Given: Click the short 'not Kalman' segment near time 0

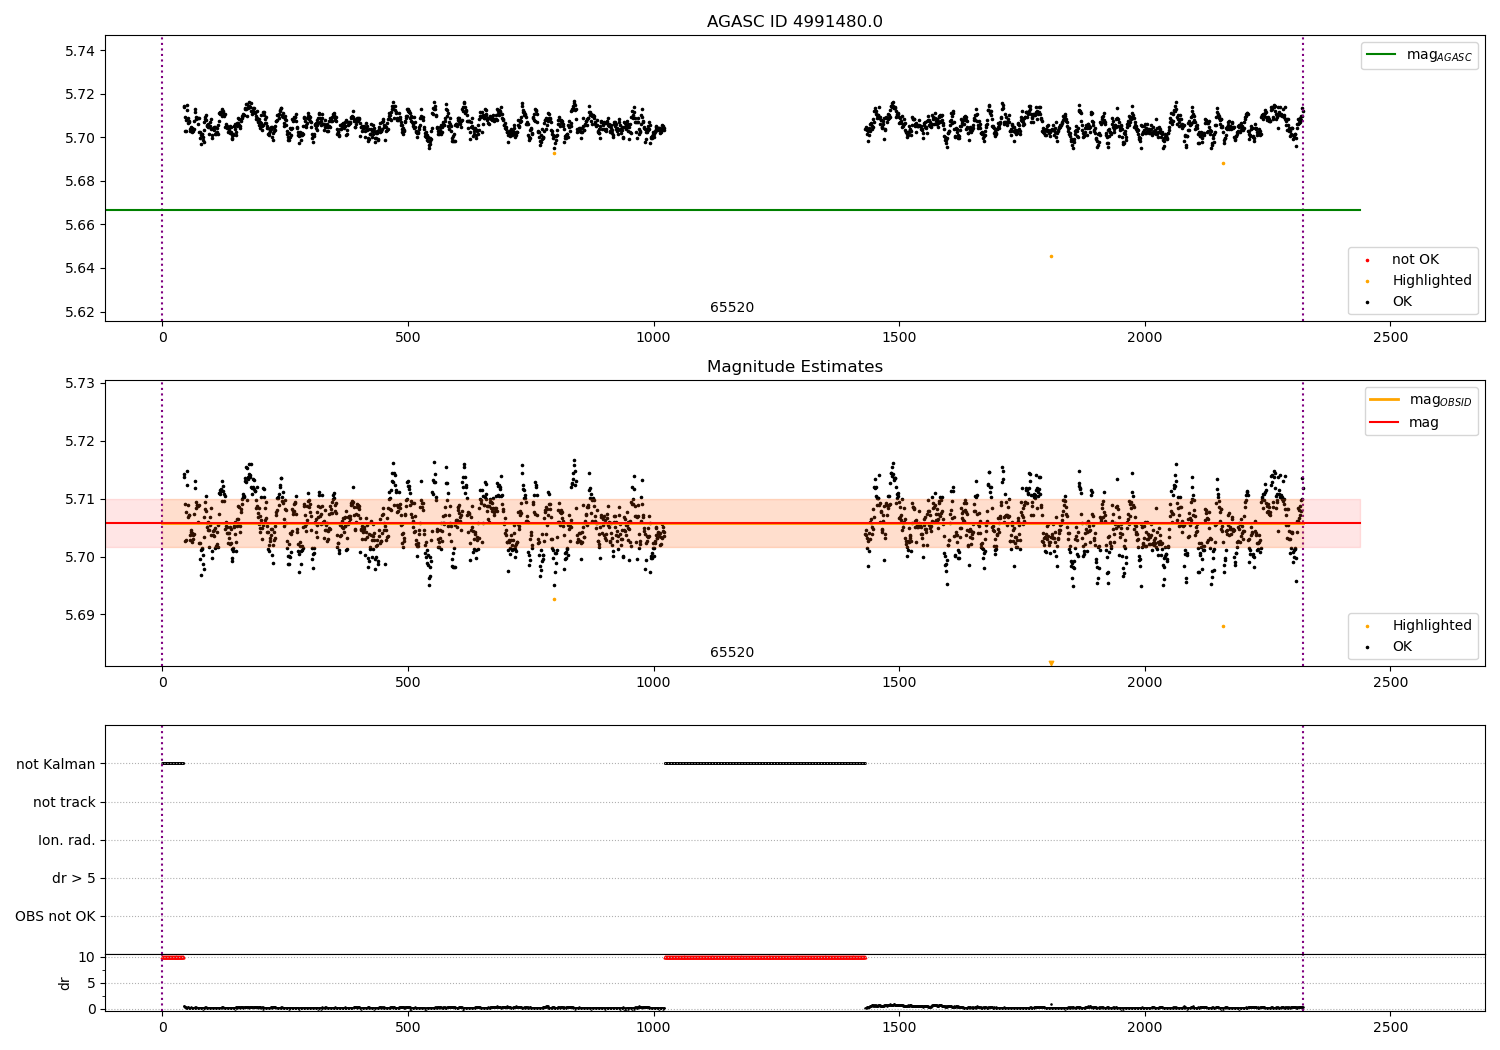Looking at the screenshot, I should pyautogui.click(x=173, y=763).
